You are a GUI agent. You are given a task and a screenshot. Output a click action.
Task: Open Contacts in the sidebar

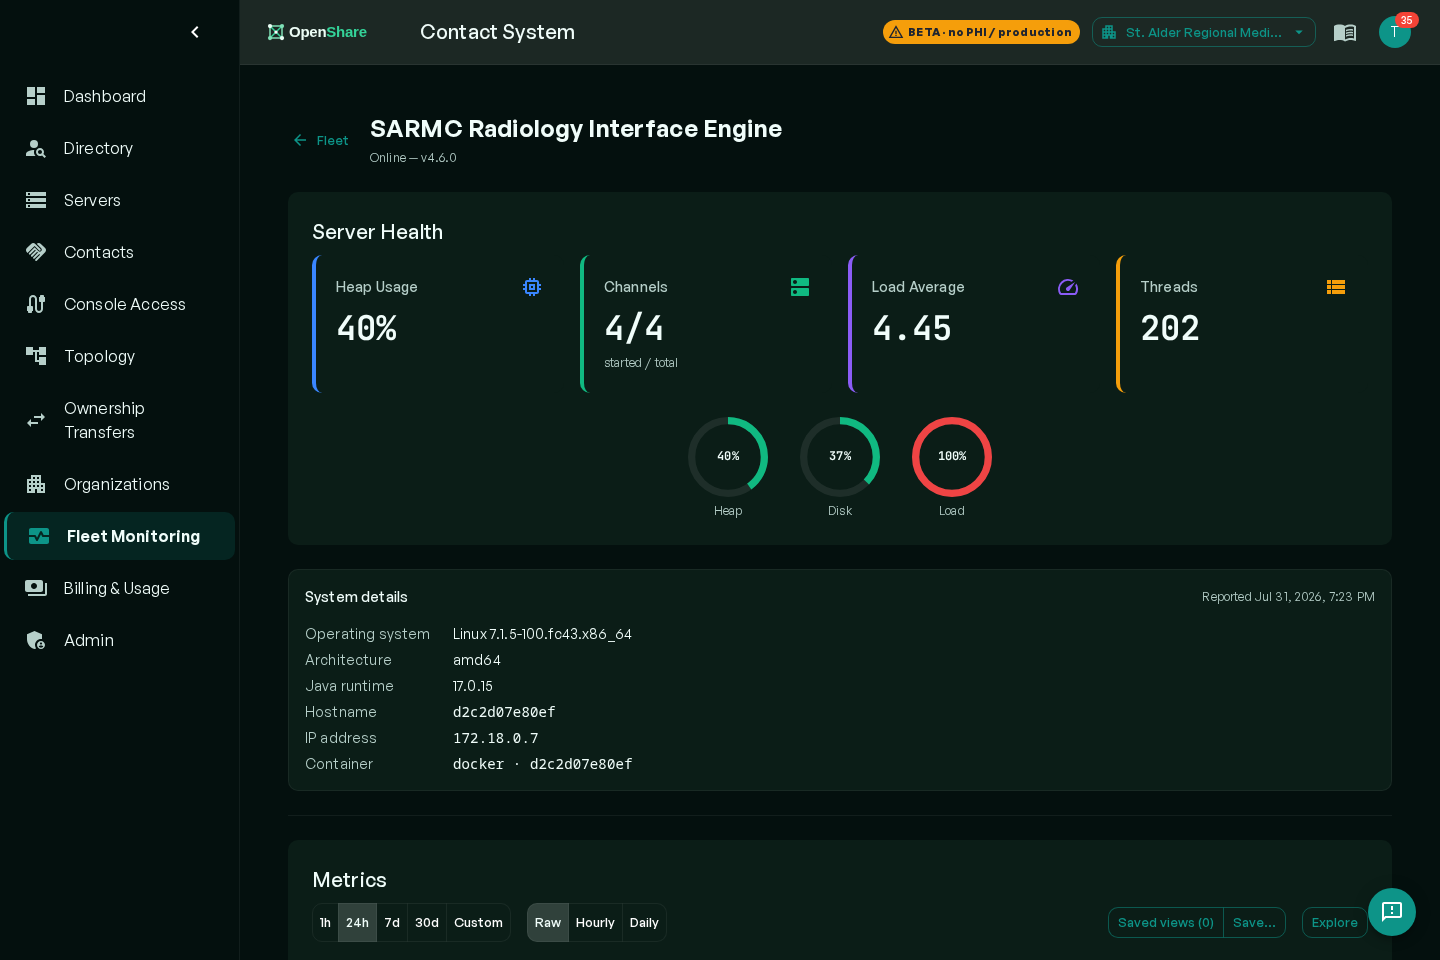coord(120,252)
